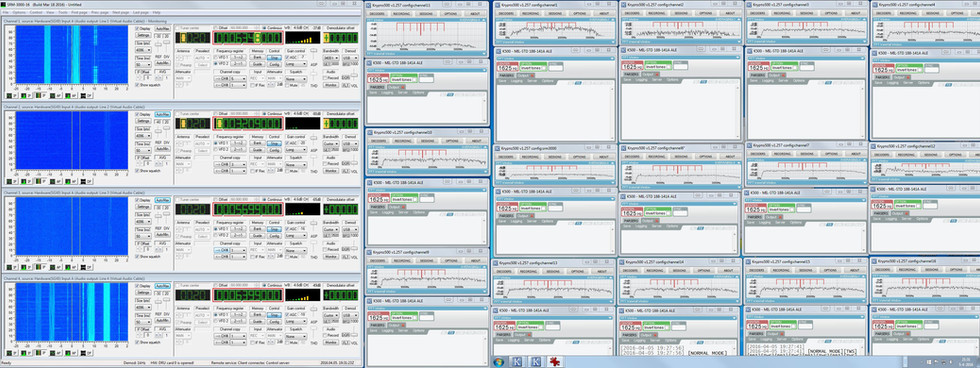Enable IF Rec checkbox in Channel 1
Screen dimensions: 980x368
click(252, 86)
